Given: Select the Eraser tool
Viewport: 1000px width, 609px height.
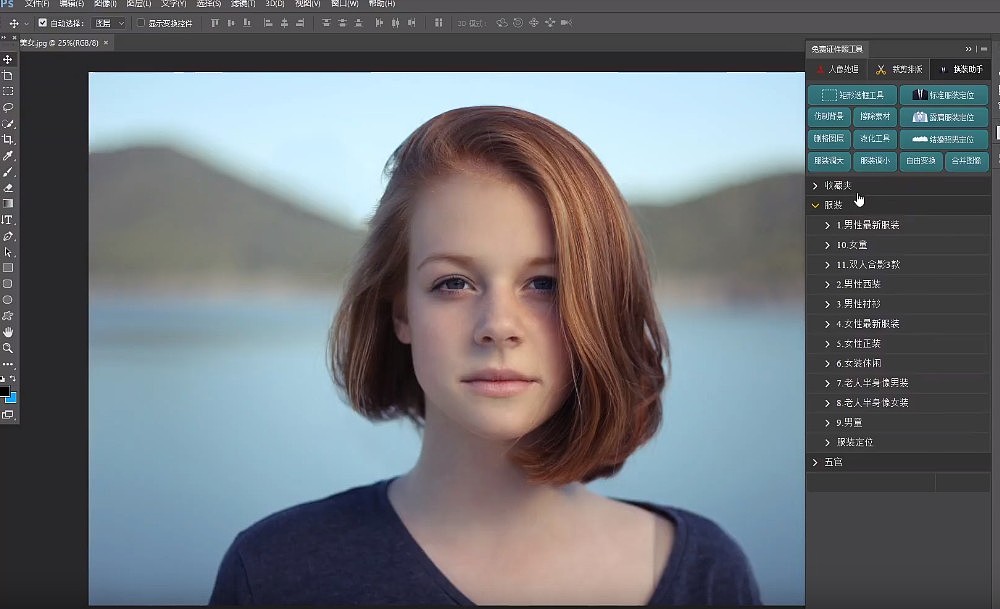Looking at the screenshot, I should point(8,187).
